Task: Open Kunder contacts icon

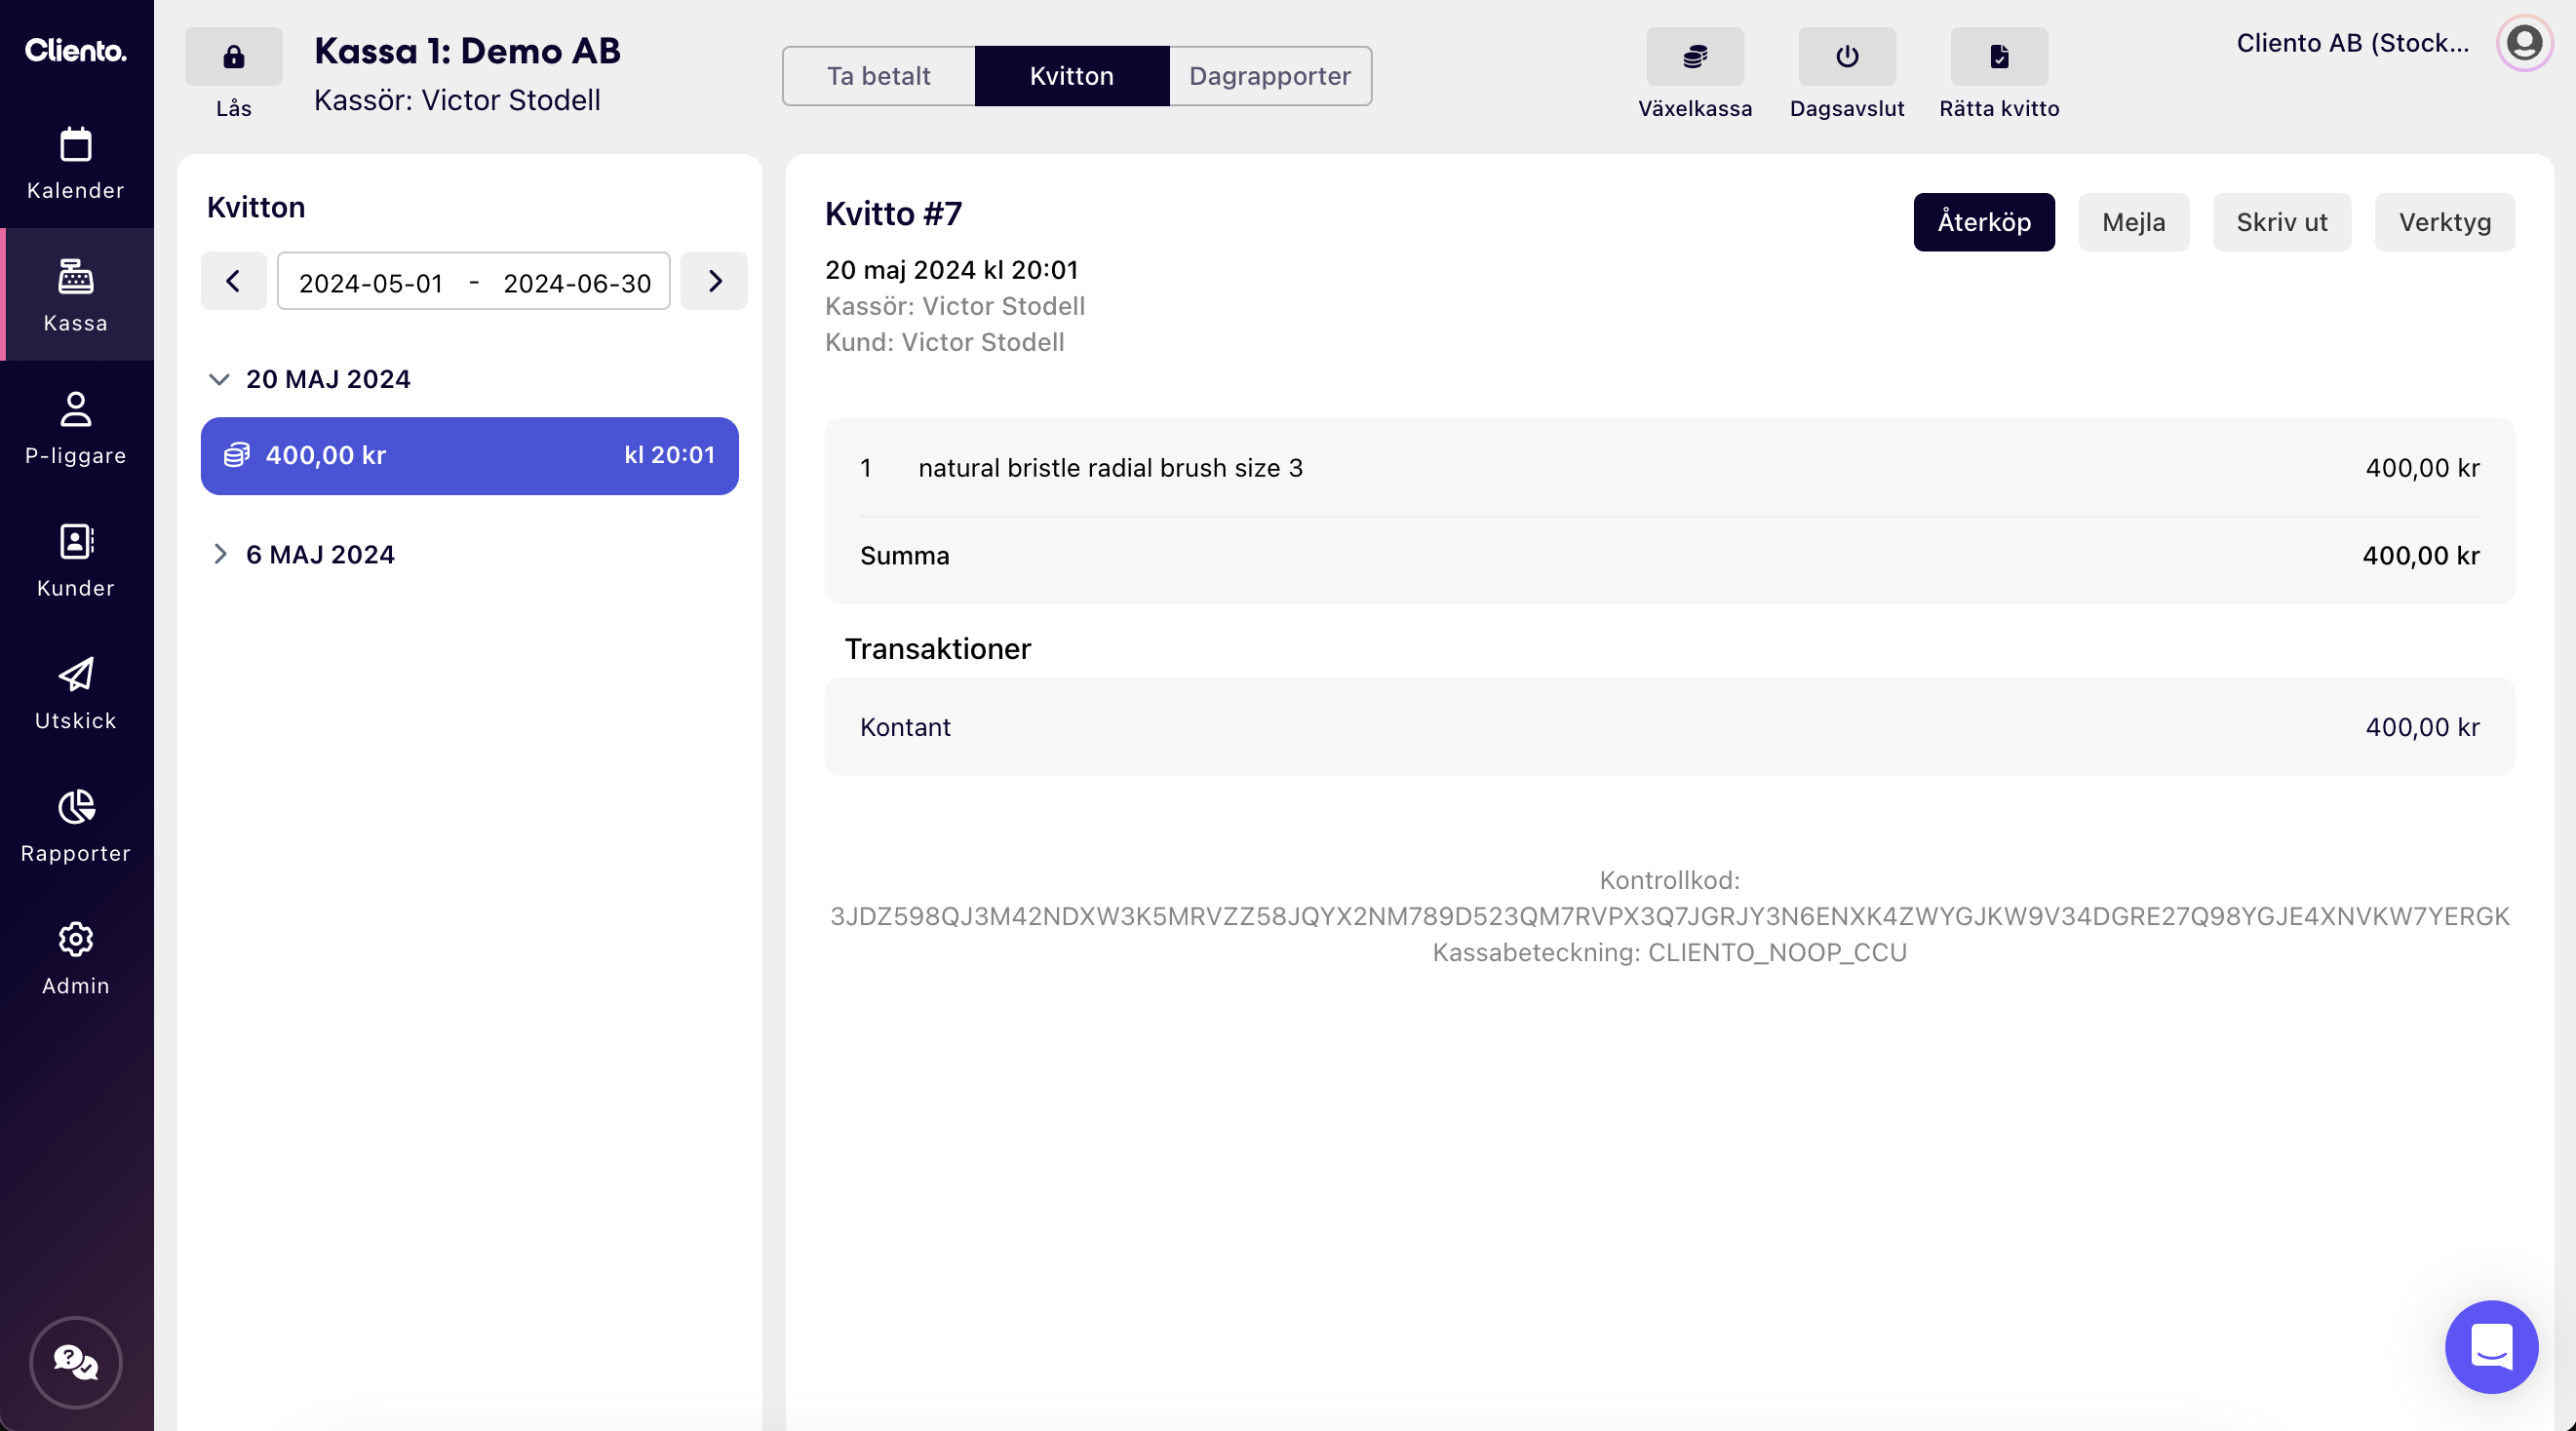Action: coord(76,560)
